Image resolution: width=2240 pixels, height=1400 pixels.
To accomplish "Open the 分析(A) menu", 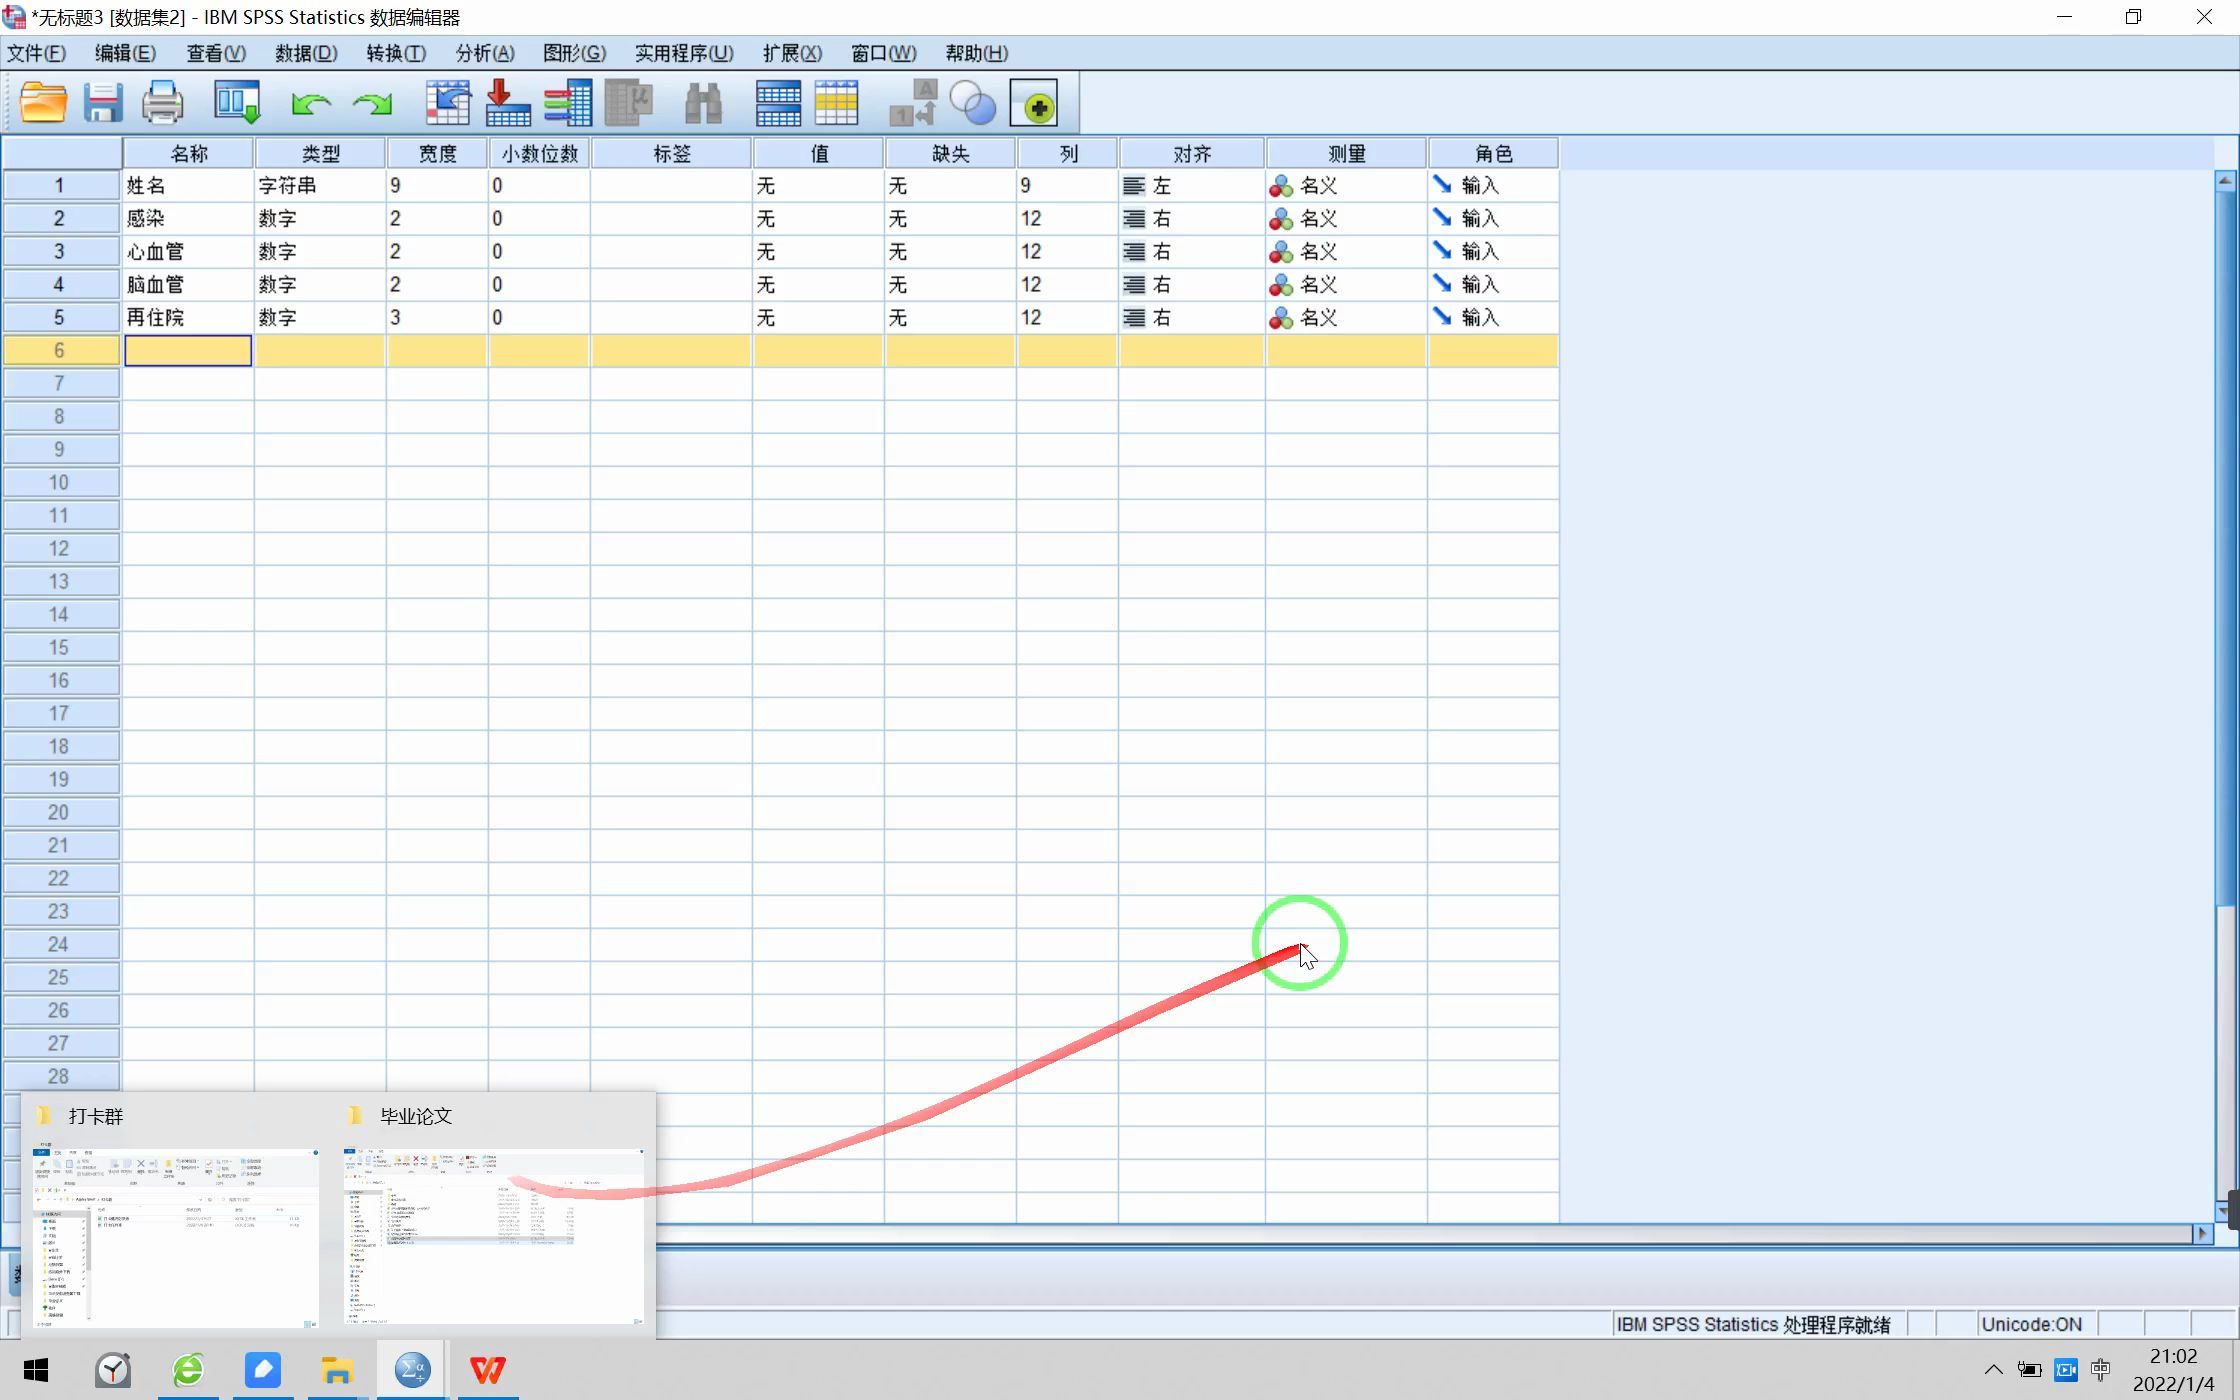I will 485,53.
